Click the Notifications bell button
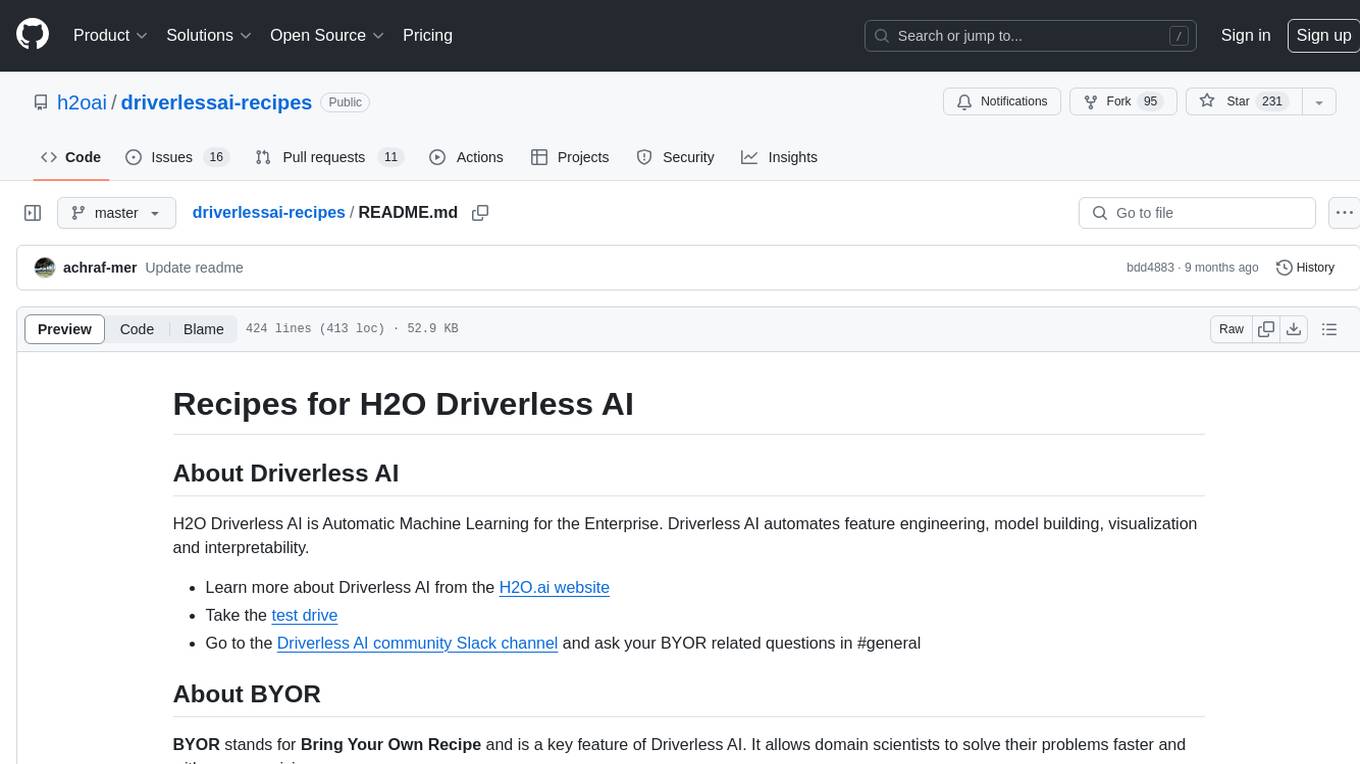This screenshot has height=764, width=1360. tap(1002, 102)
